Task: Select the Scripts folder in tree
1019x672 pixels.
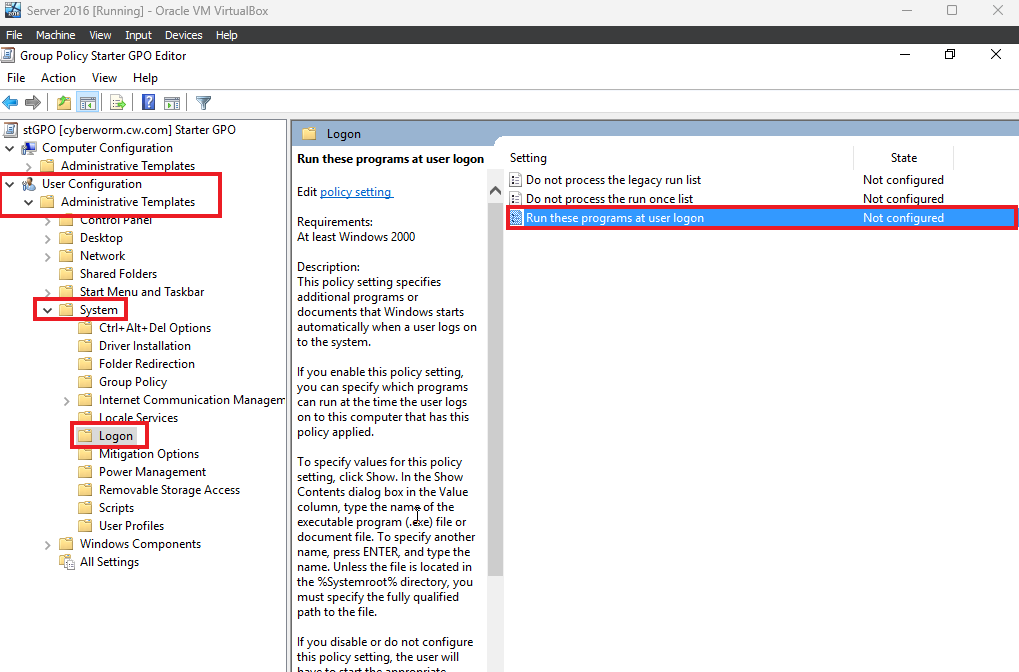Action: (116, 508)
